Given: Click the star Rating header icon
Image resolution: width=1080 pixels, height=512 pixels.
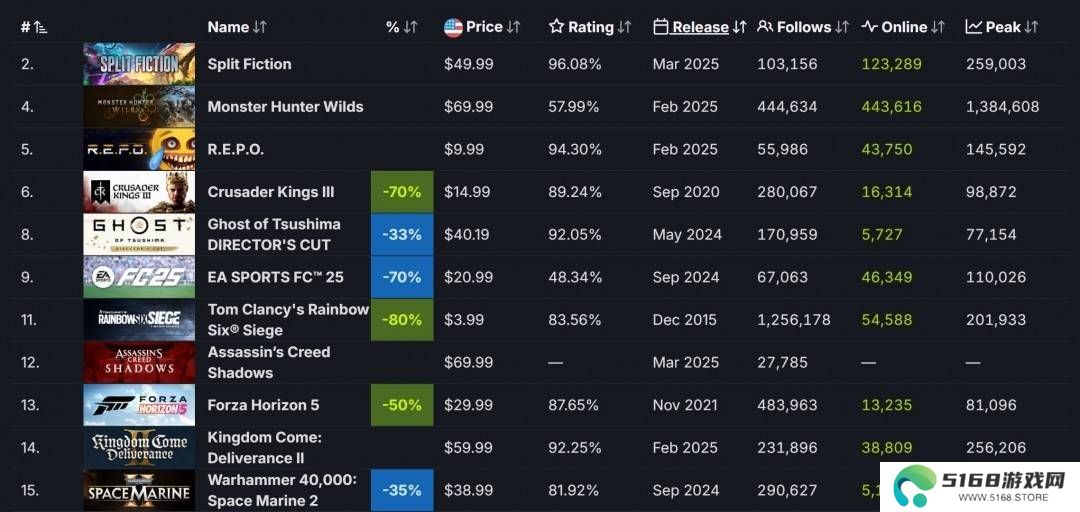Looking at the screenshot, I should coord(557,27).
